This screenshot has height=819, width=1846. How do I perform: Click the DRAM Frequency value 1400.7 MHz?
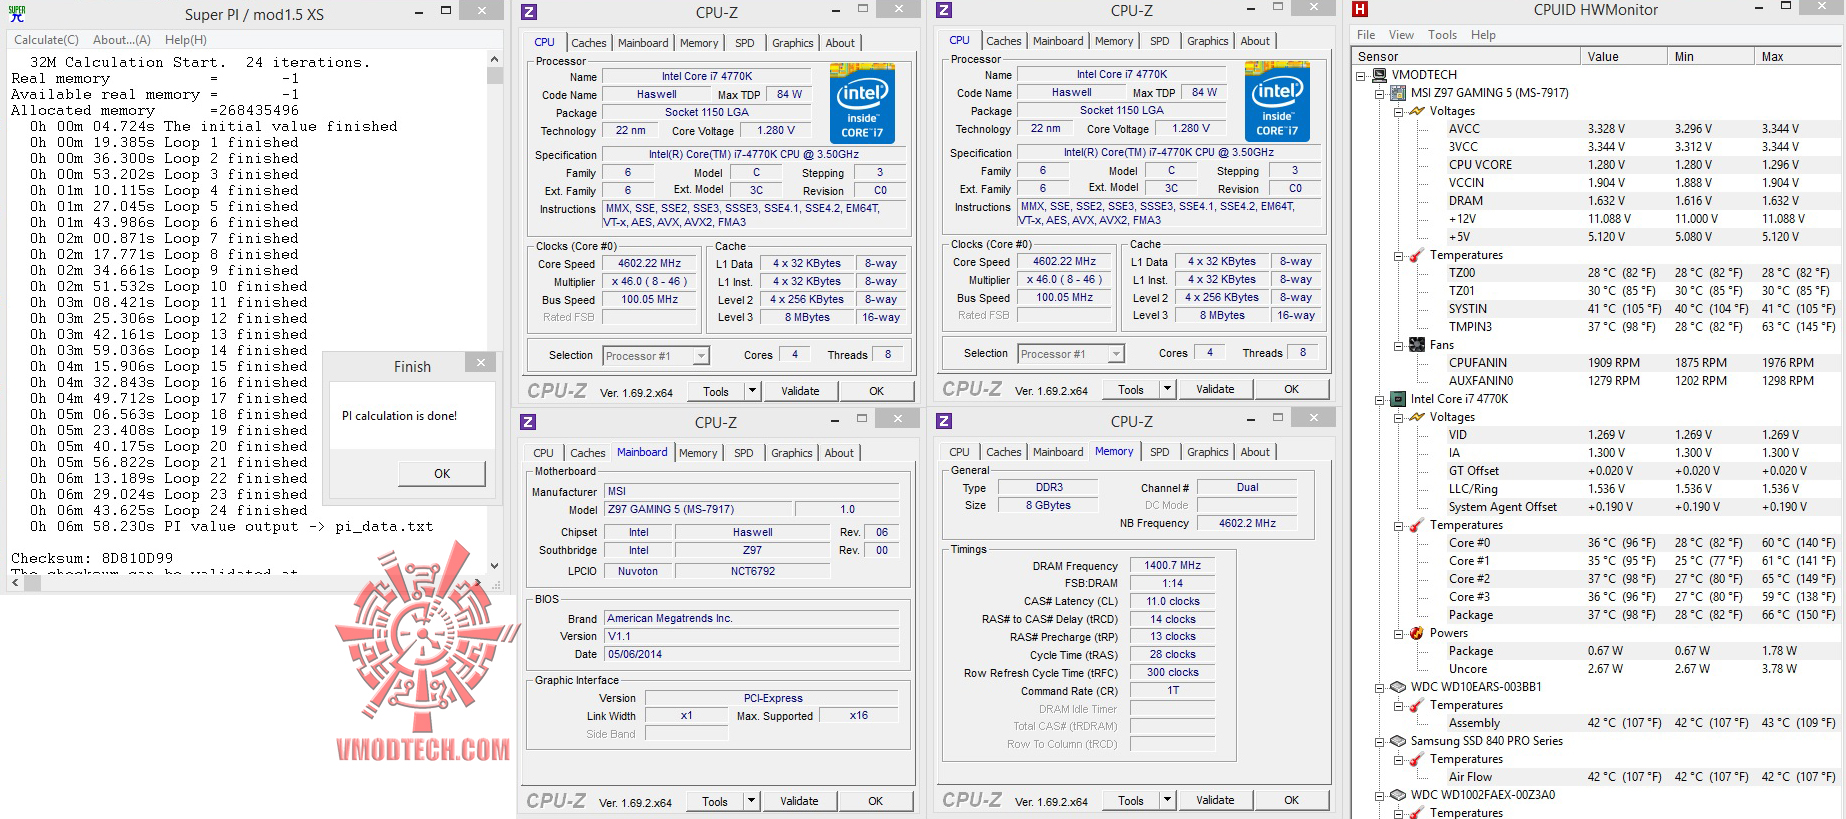1173,565
